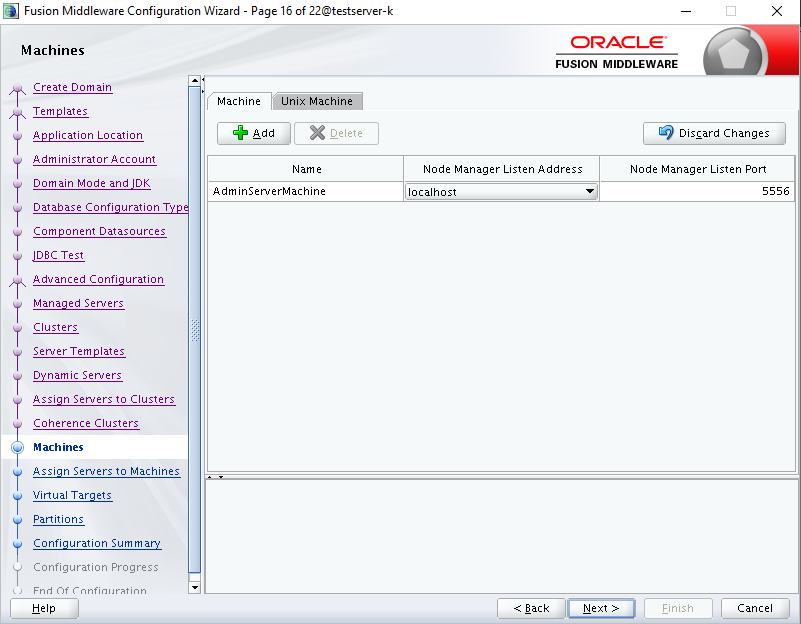Image resolution: width=801 pixels, height=624 pixels.
Task: Go to previous page with < Back
Action: pos(531,608)
